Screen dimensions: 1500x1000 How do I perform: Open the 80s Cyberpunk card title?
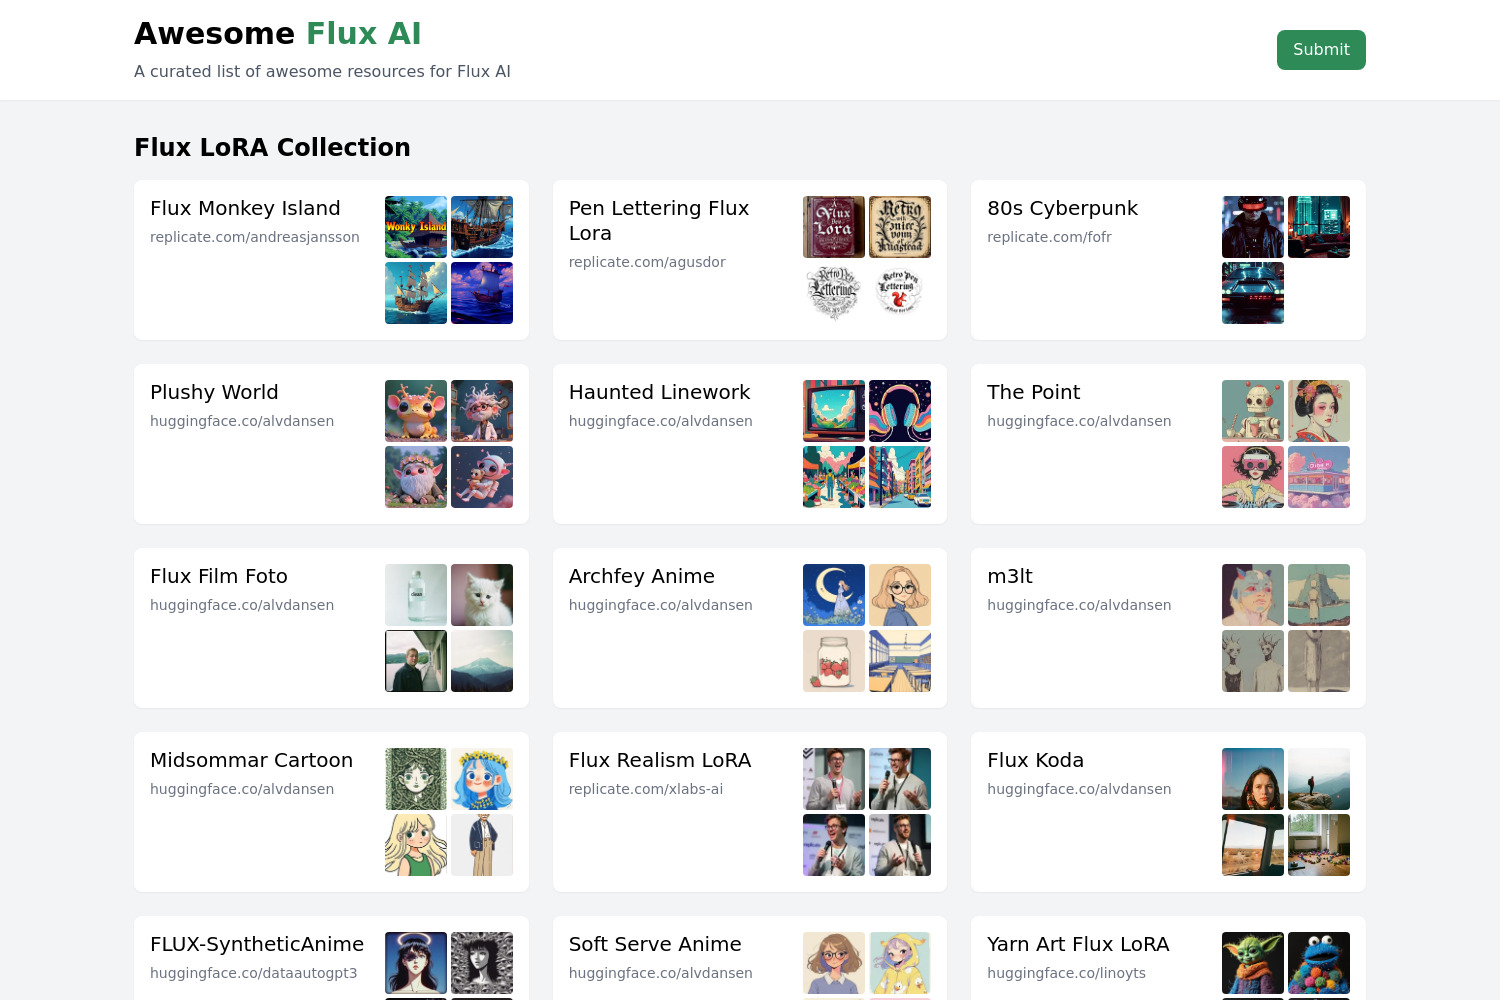[x=1062, y=208]
